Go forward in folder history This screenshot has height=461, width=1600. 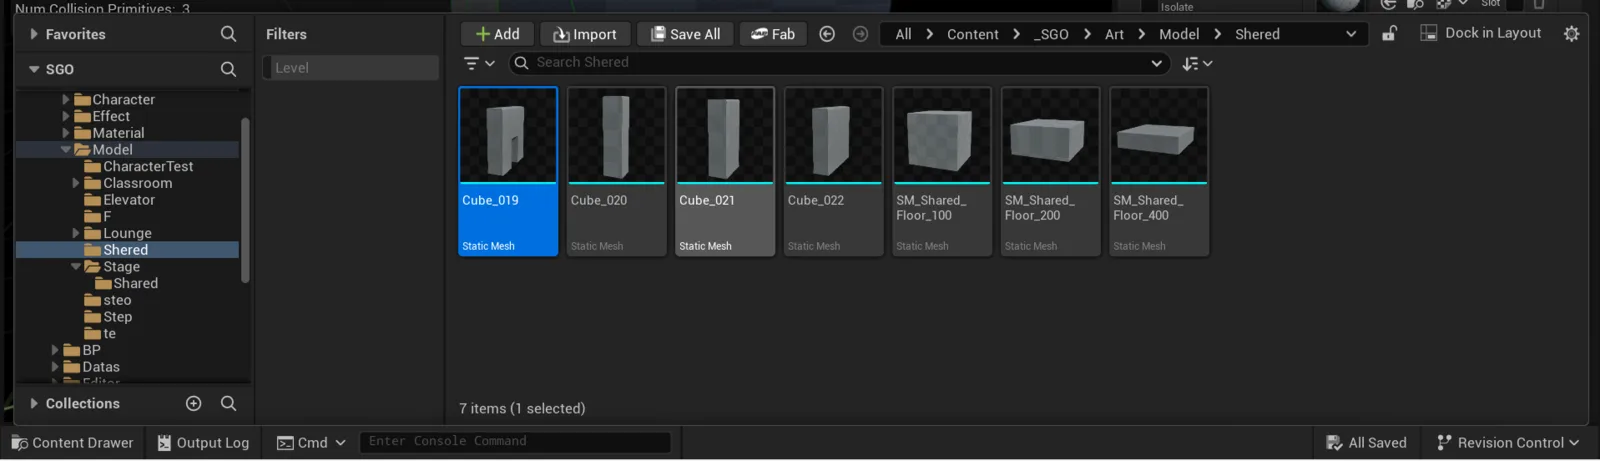pos(860,34)
